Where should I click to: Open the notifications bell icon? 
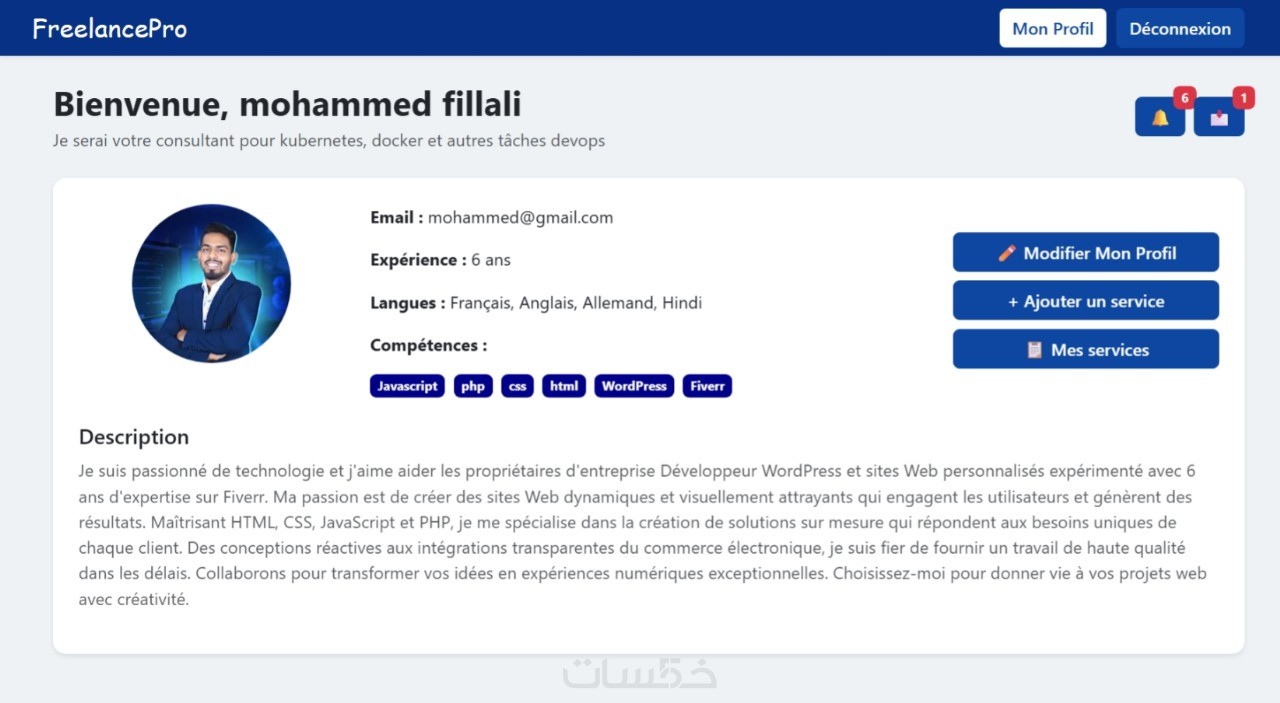tap(1160, 118)
